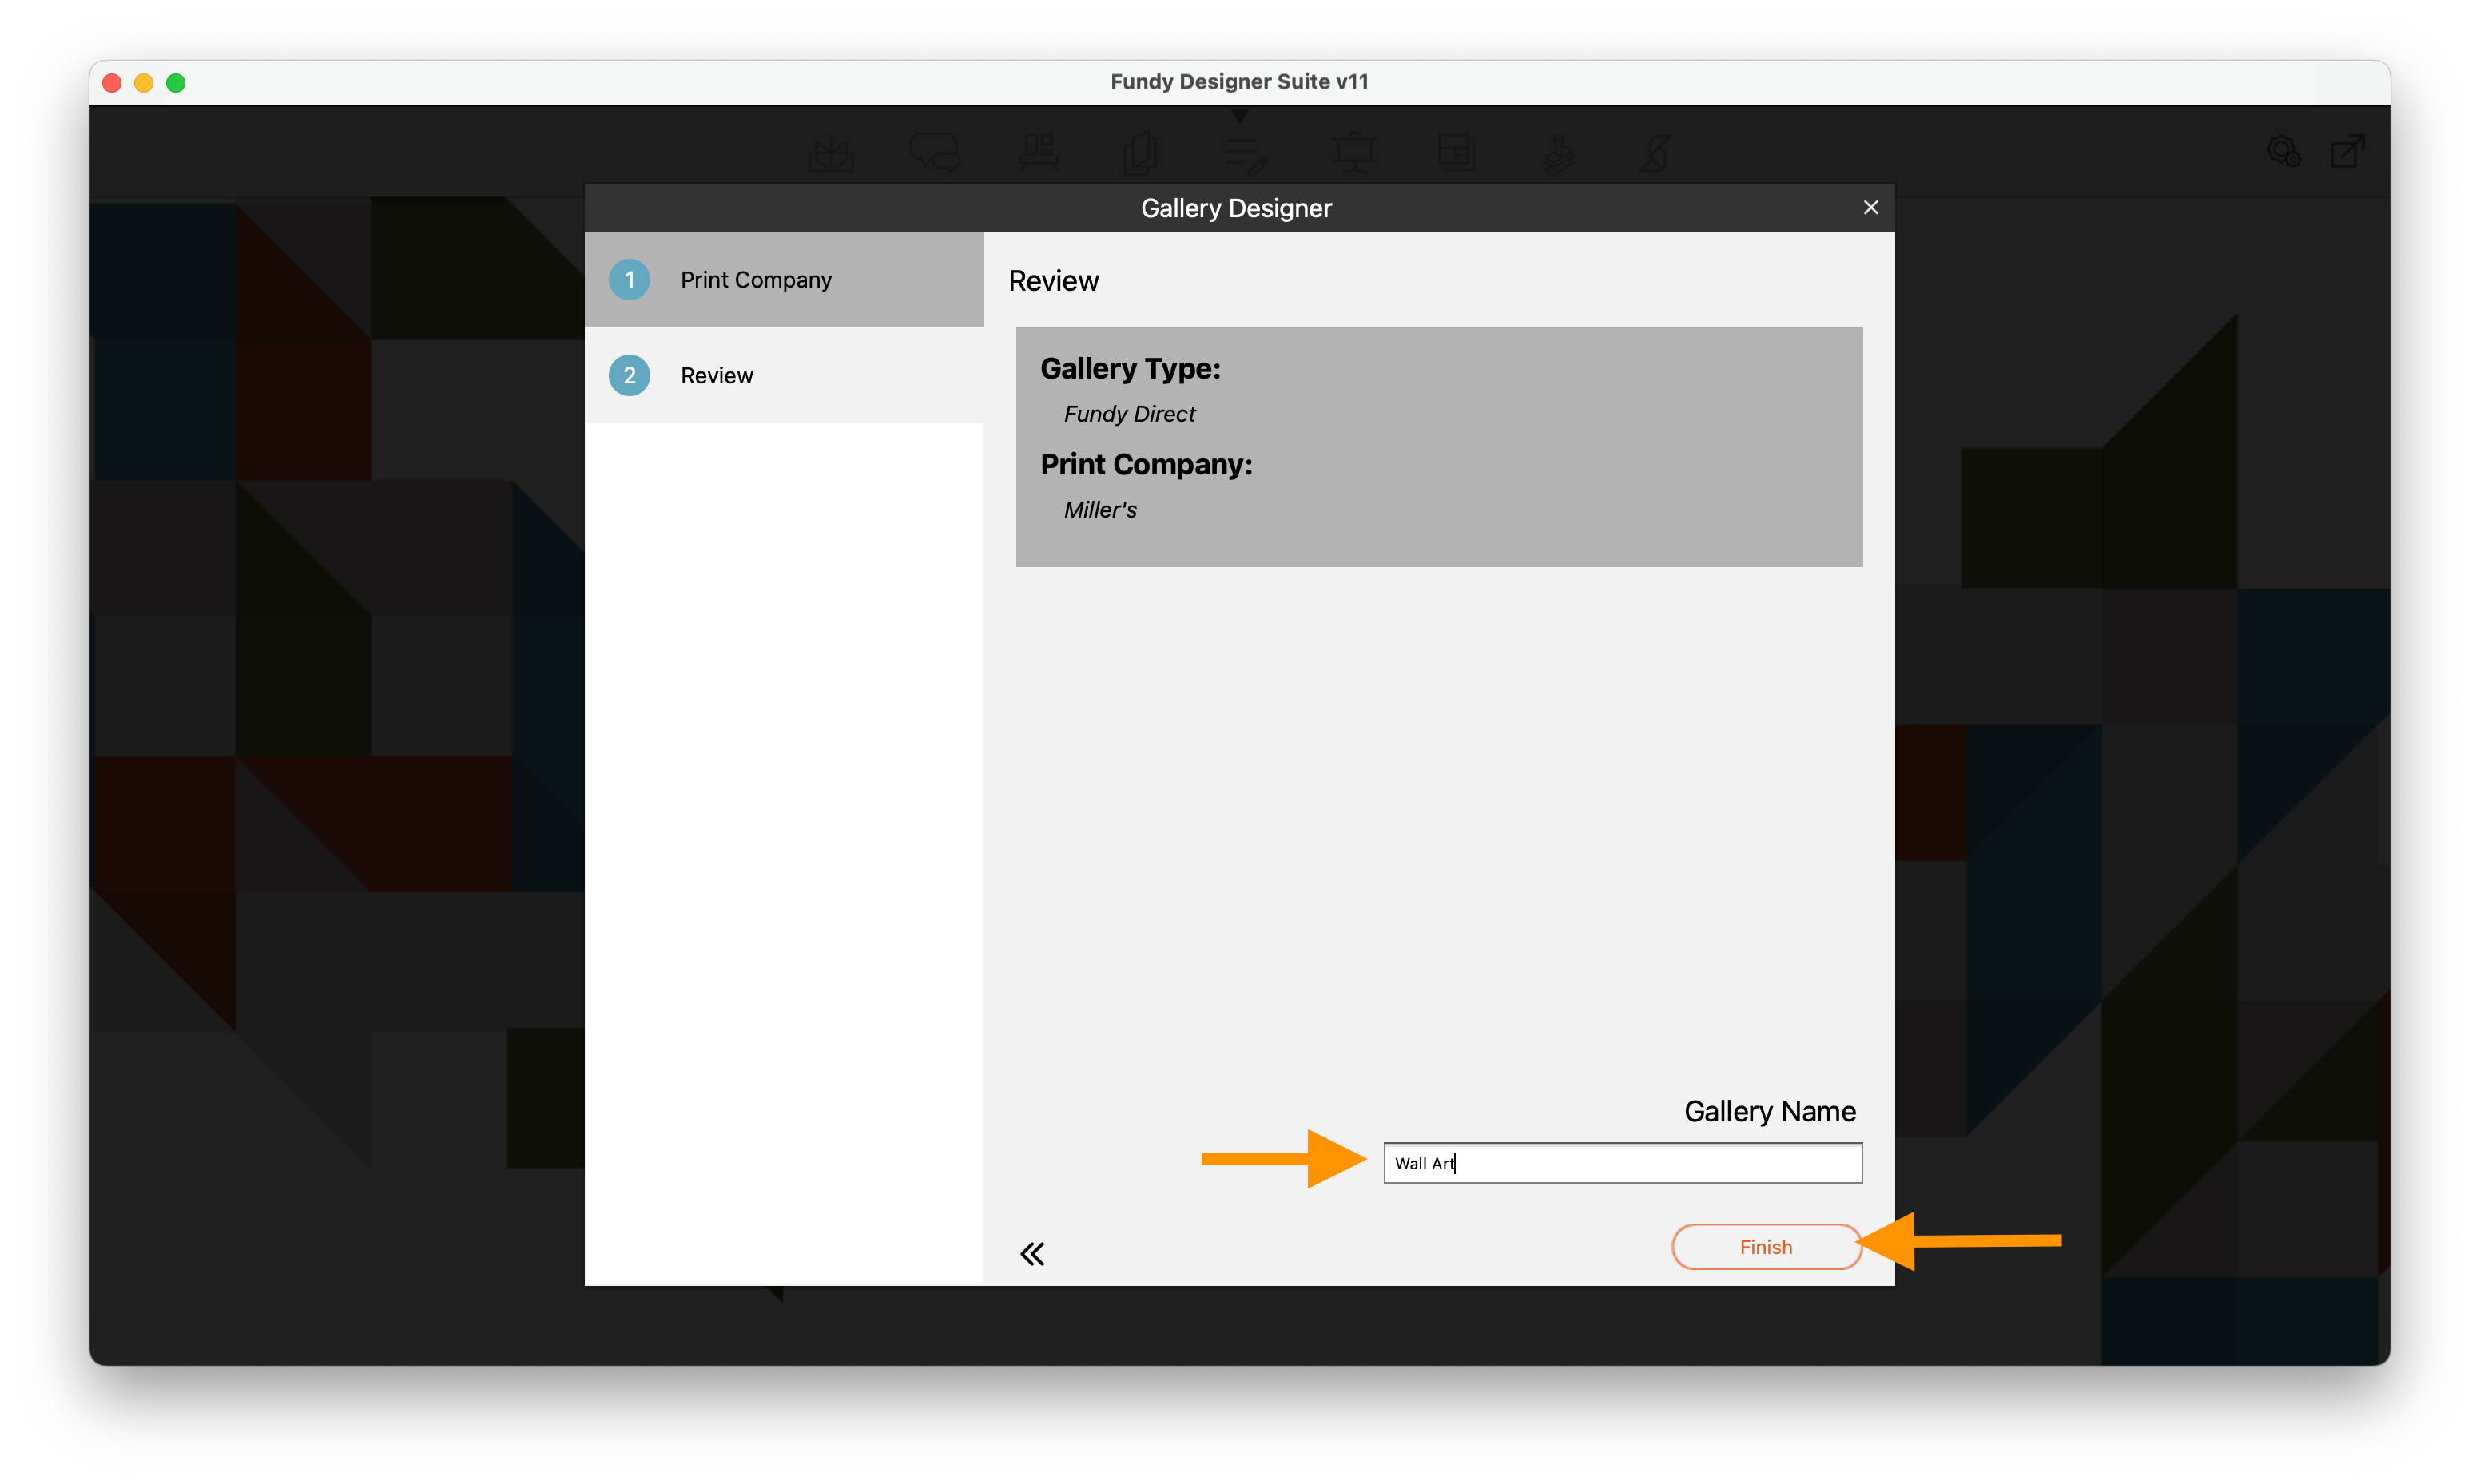Image resolution: width=2480 pixels, height=1484 pixels.
Task: Click the 'Miller's' print company text
Action: tap(1100, 510)
